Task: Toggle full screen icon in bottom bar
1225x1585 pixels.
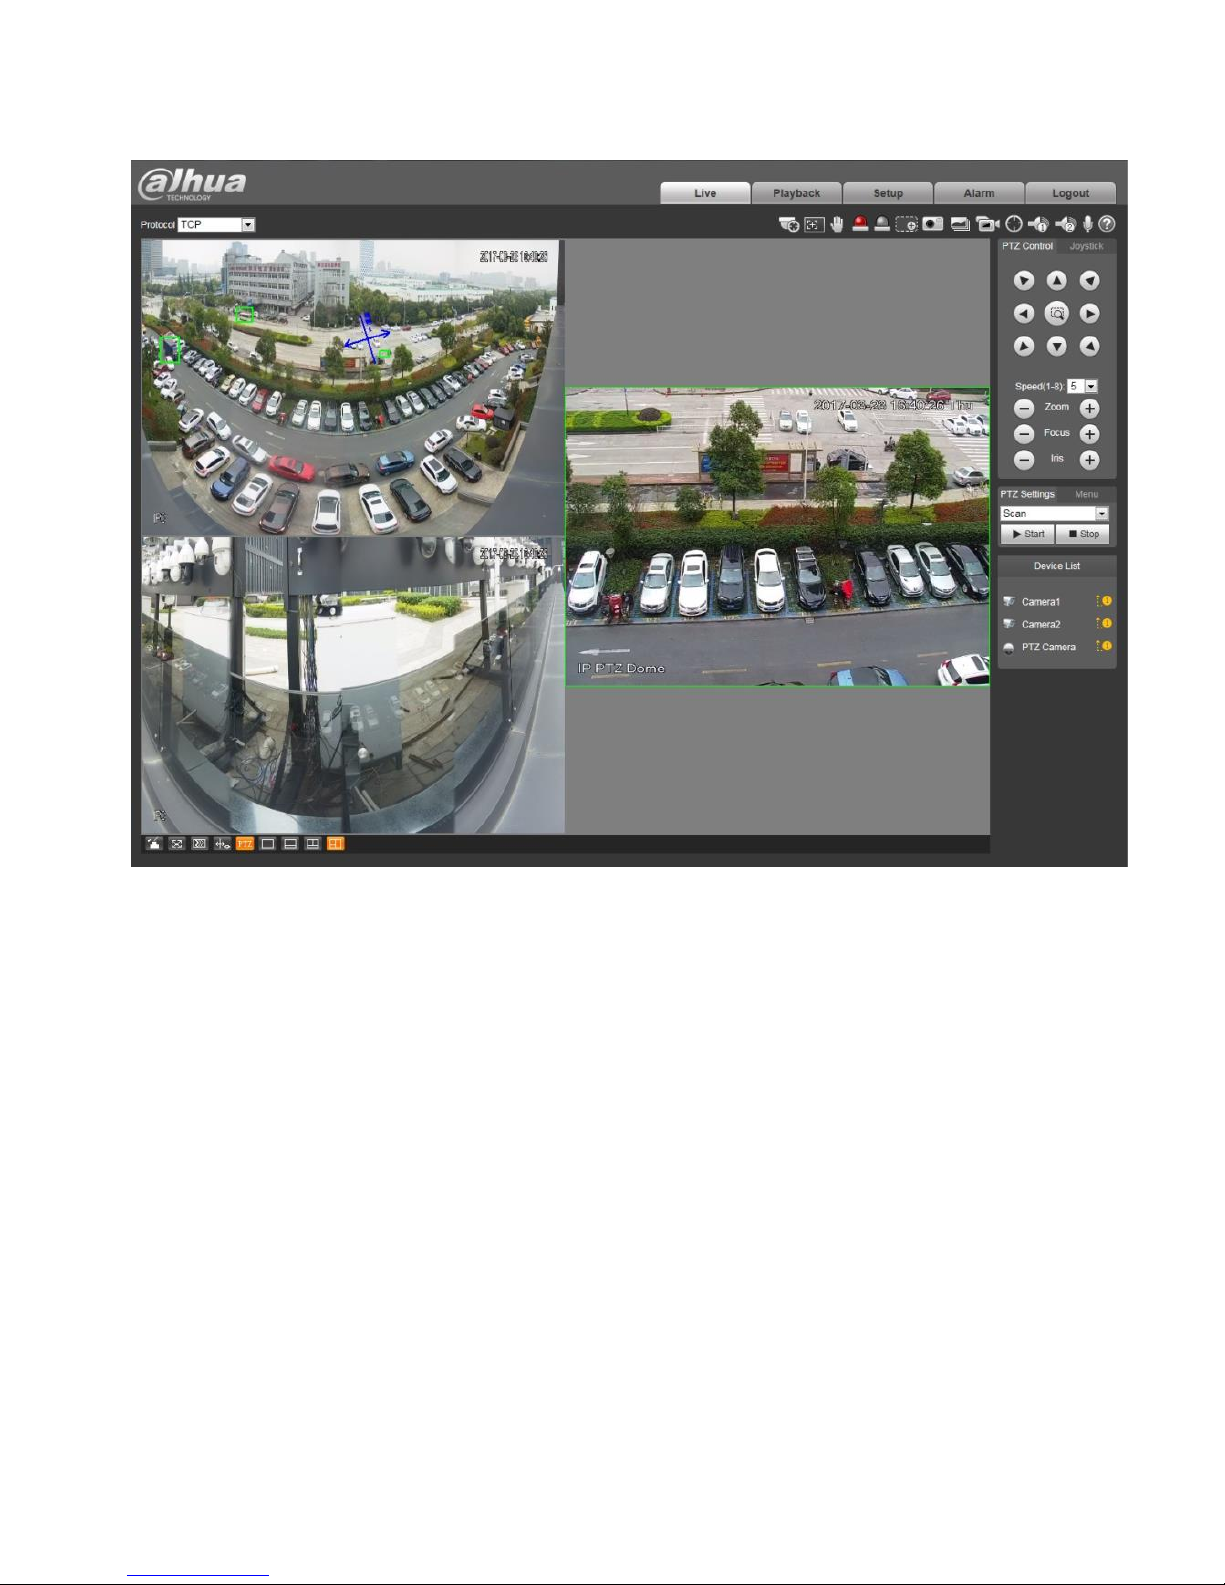Action: pyautogui.click(x=199, y=844)
